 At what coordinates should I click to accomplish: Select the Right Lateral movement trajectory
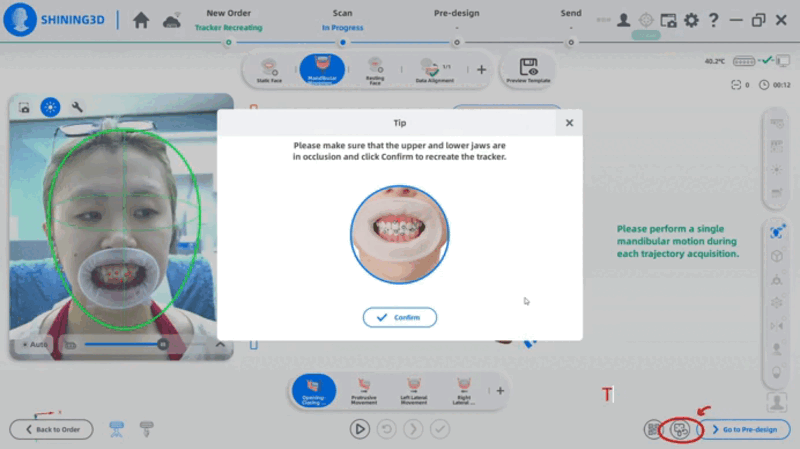(464, 391)
